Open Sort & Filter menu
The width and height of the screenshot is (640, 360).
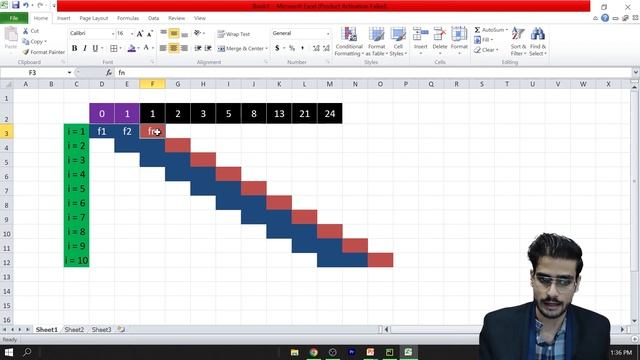pyautogui.click(x=518, y=41)
